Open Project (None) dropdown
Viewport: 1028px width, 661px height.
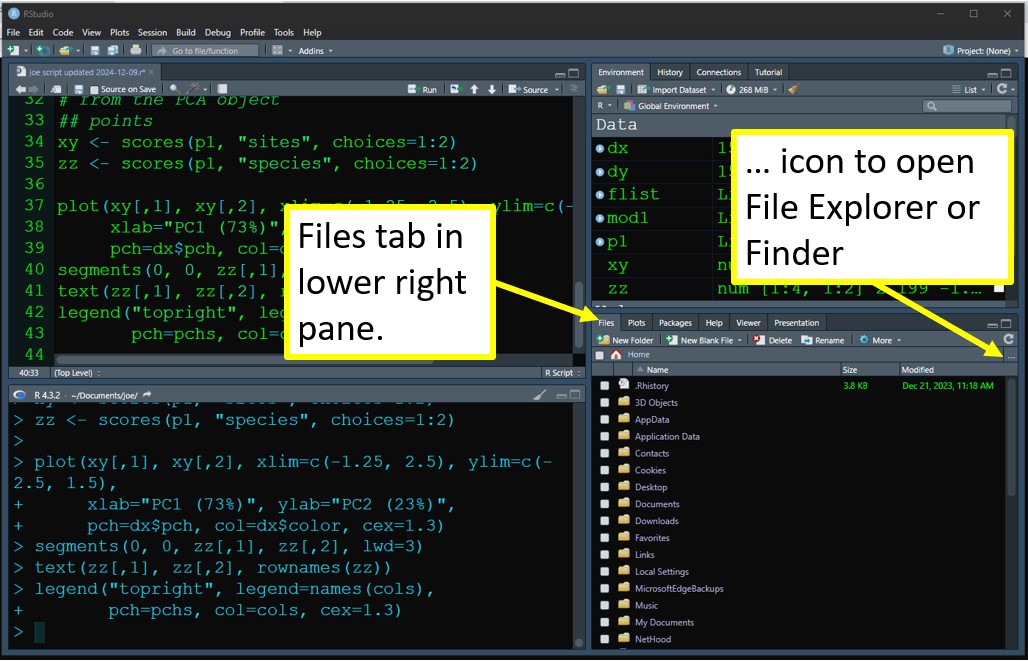(981, 50)
